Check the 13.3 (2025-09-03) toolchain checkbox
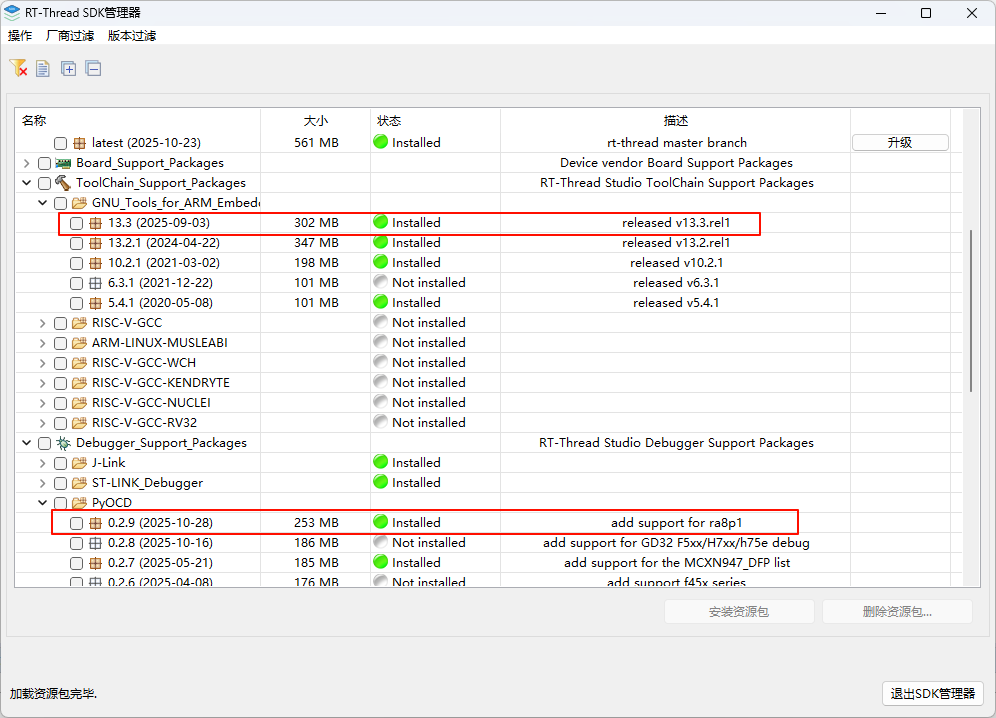The image size is (996, 718). [x=77, y=223]
